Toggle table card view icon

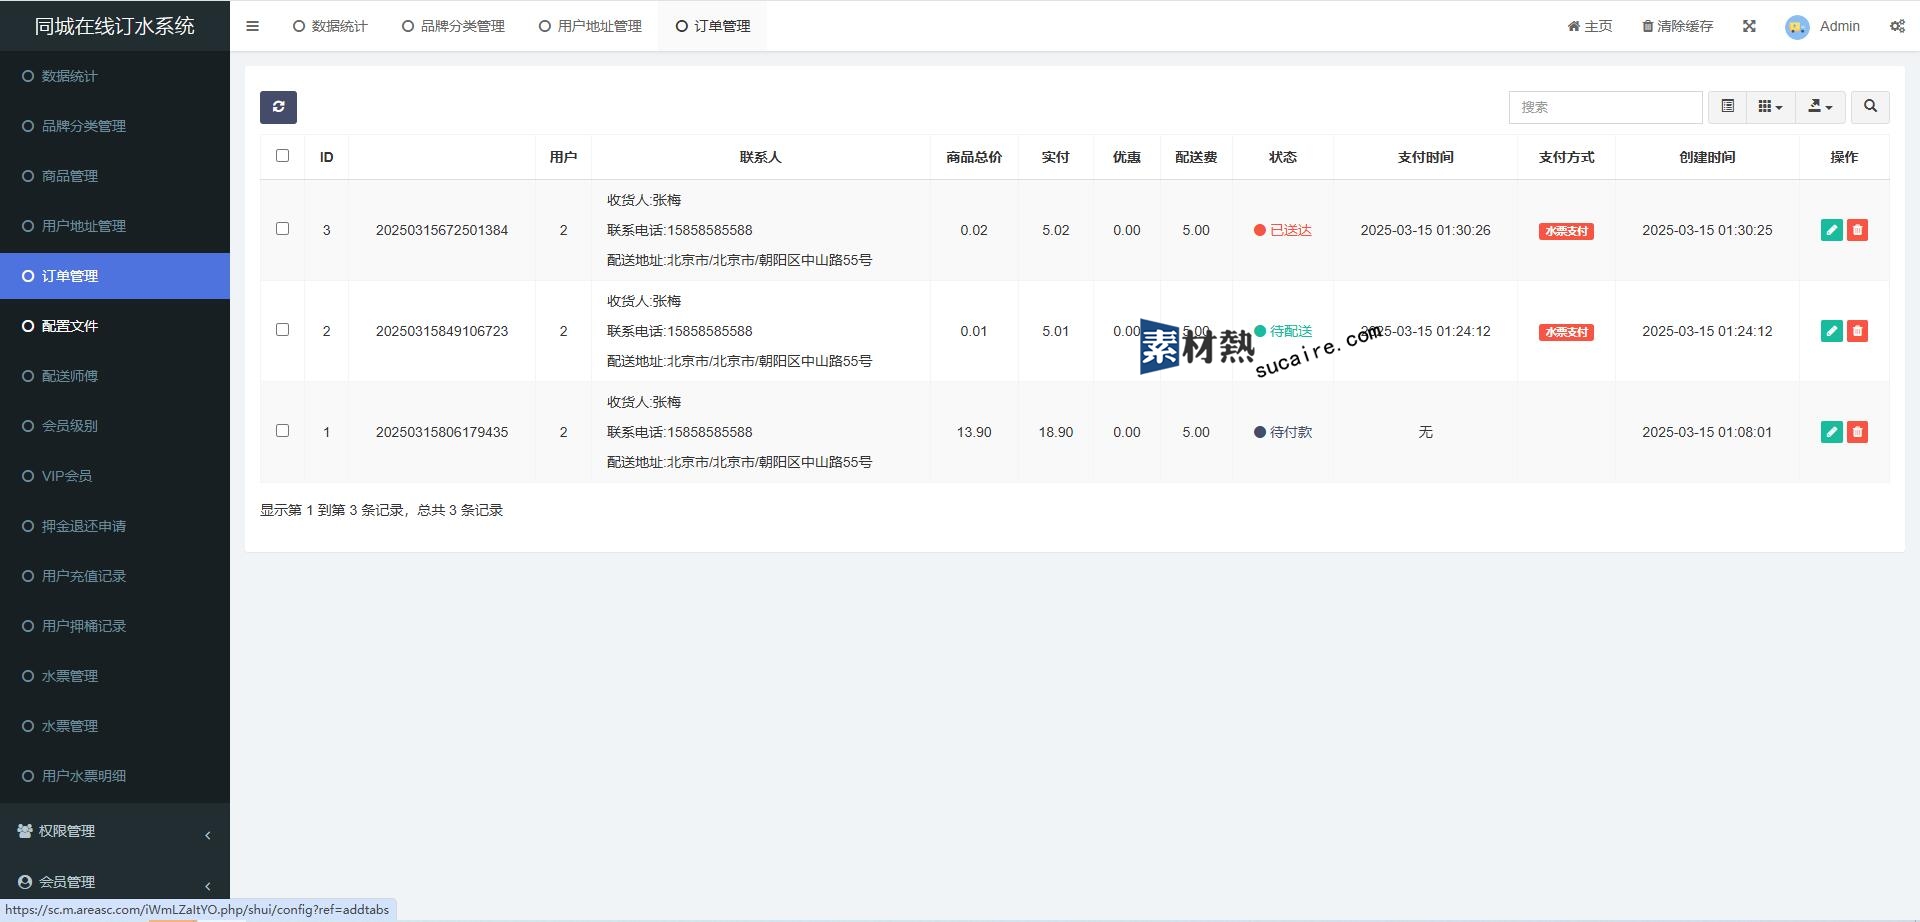[1727, 106]
